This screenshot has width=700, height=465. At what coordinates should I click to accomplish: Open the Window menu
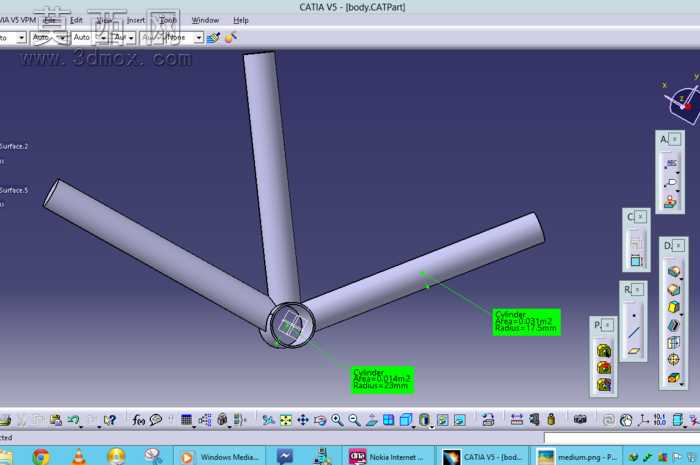click(205, 20)
